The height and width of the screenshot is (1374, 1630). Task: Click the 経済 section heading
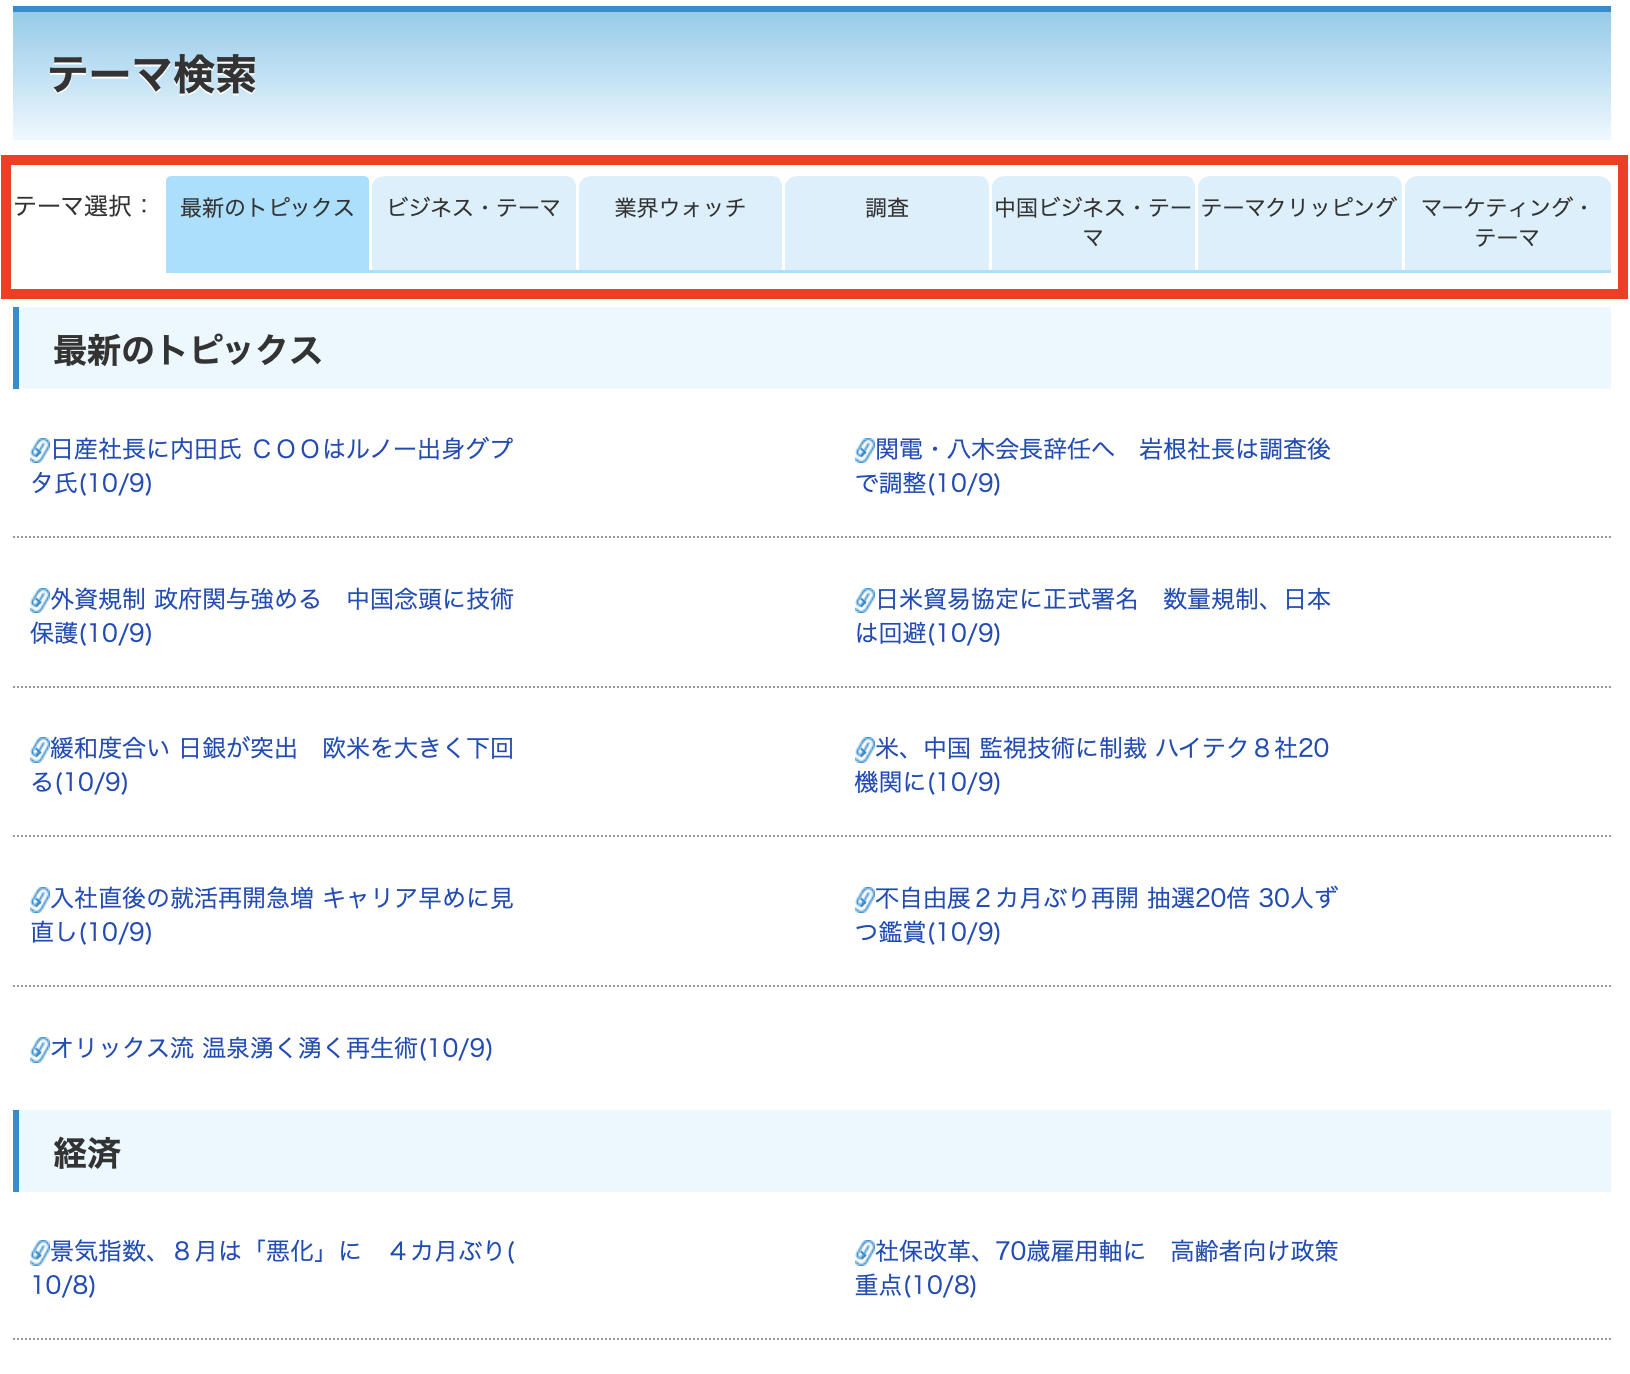[87, 1153]
